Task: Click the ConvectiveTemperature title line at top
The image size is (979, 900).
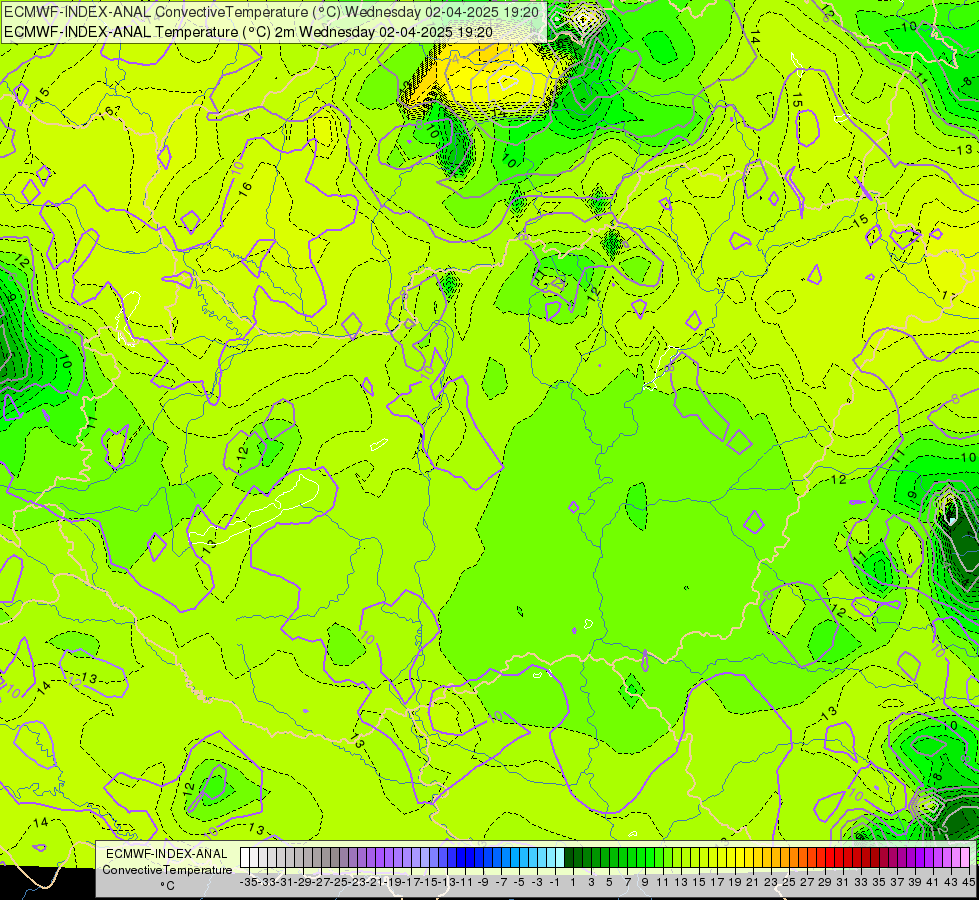Action: point(272,12)
